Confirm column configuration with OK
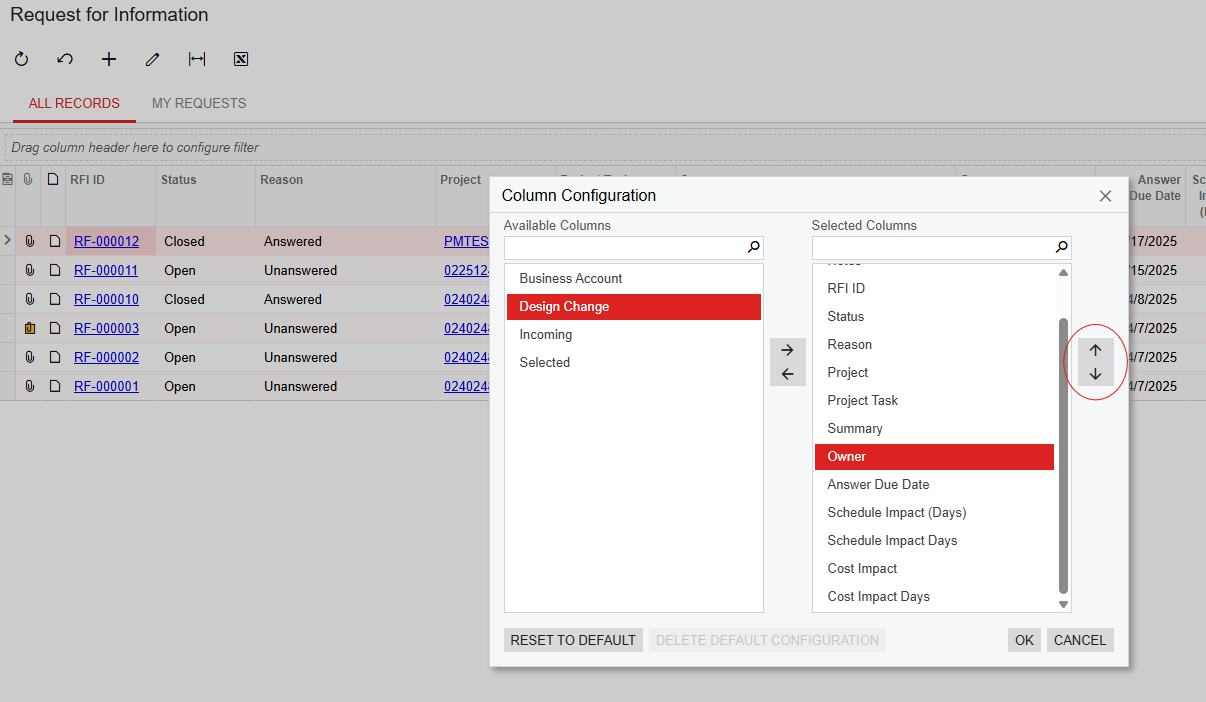Image resolution: width=1206 pixels, height=702 pixels. point(1024,640)
